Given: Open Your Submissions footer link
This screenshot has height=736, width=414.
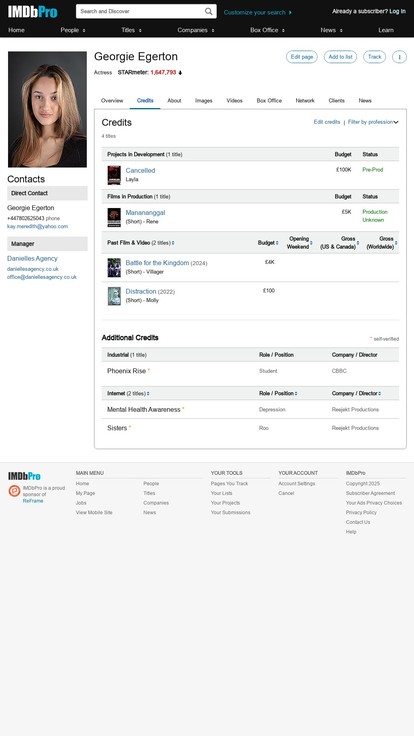Looking at the screenshot, I should 230,513.
